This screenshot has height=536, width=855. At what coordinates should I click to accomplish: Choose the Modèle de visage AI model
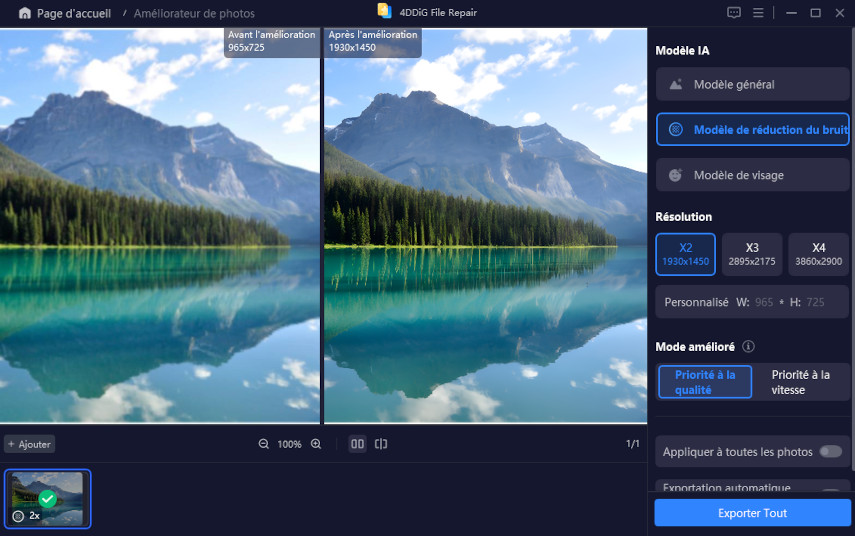(x=752, y=175)
